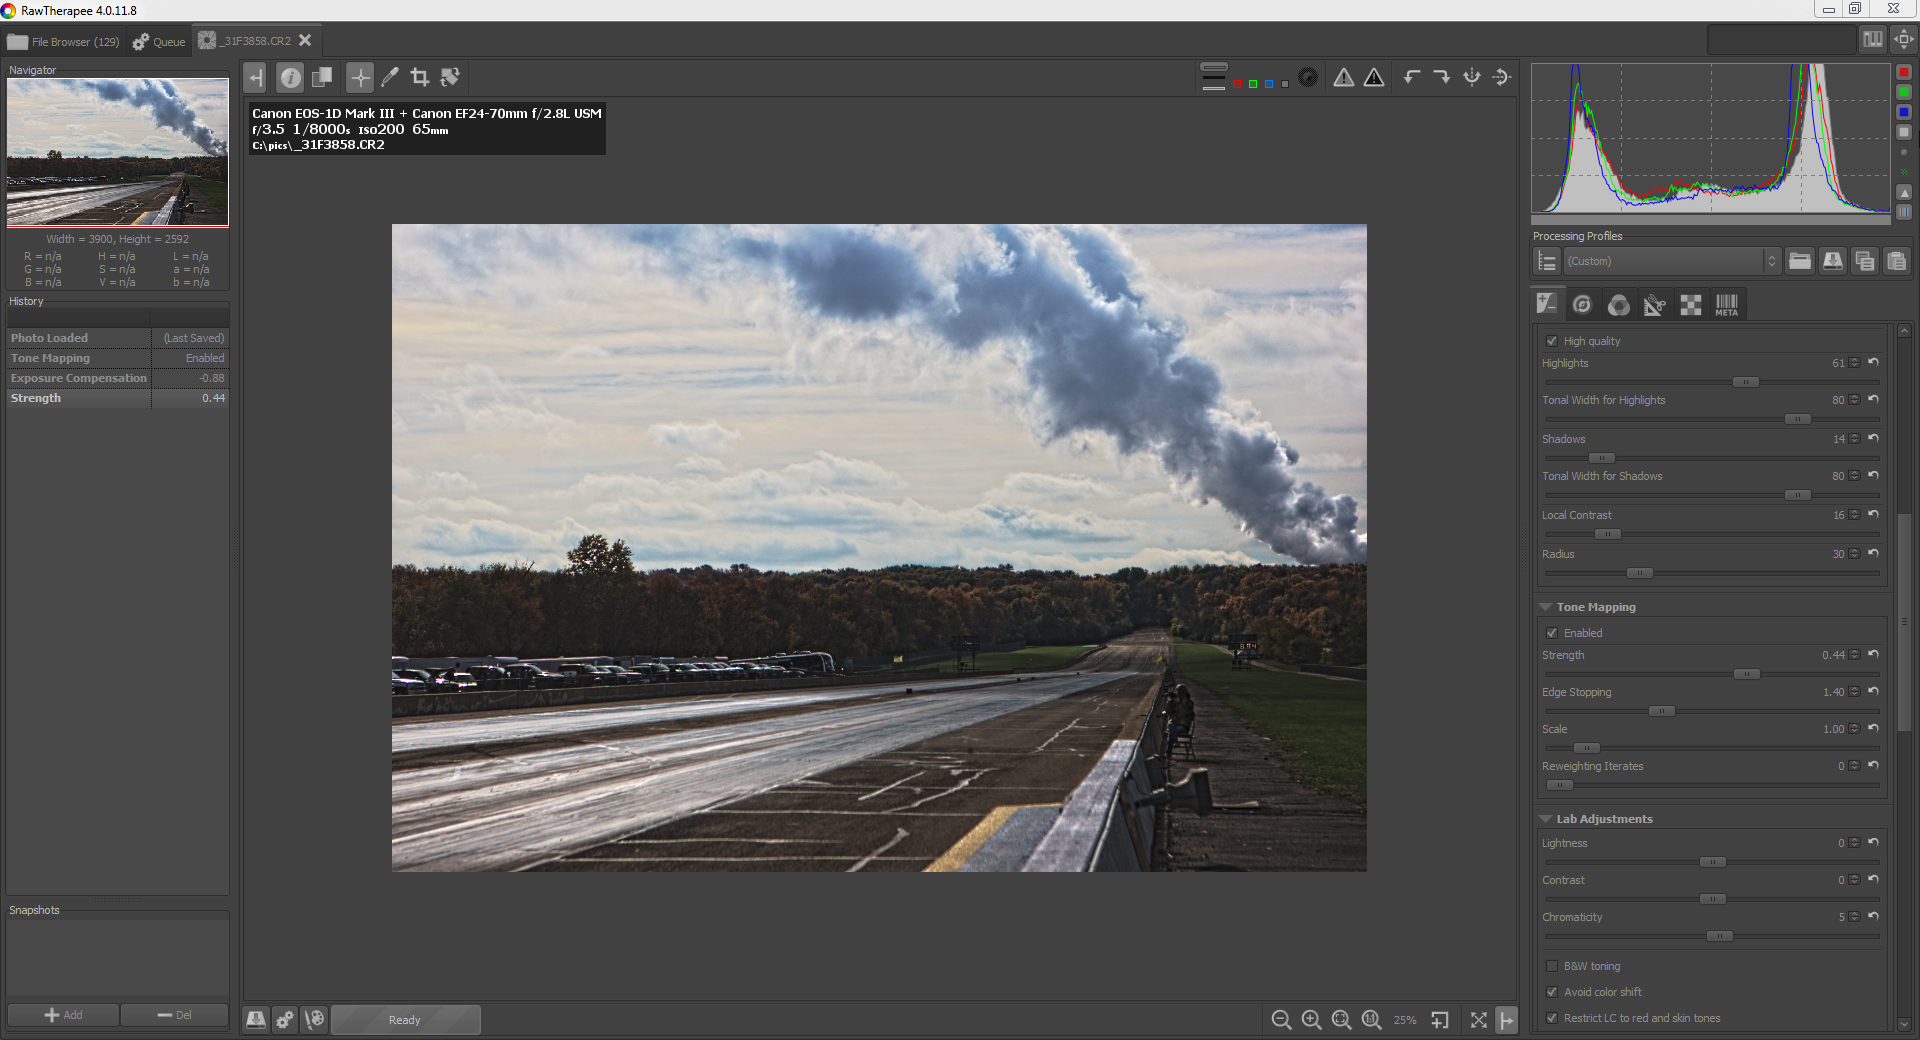
Task: Copy the profile to clipboard
Action: (1864, 261)
